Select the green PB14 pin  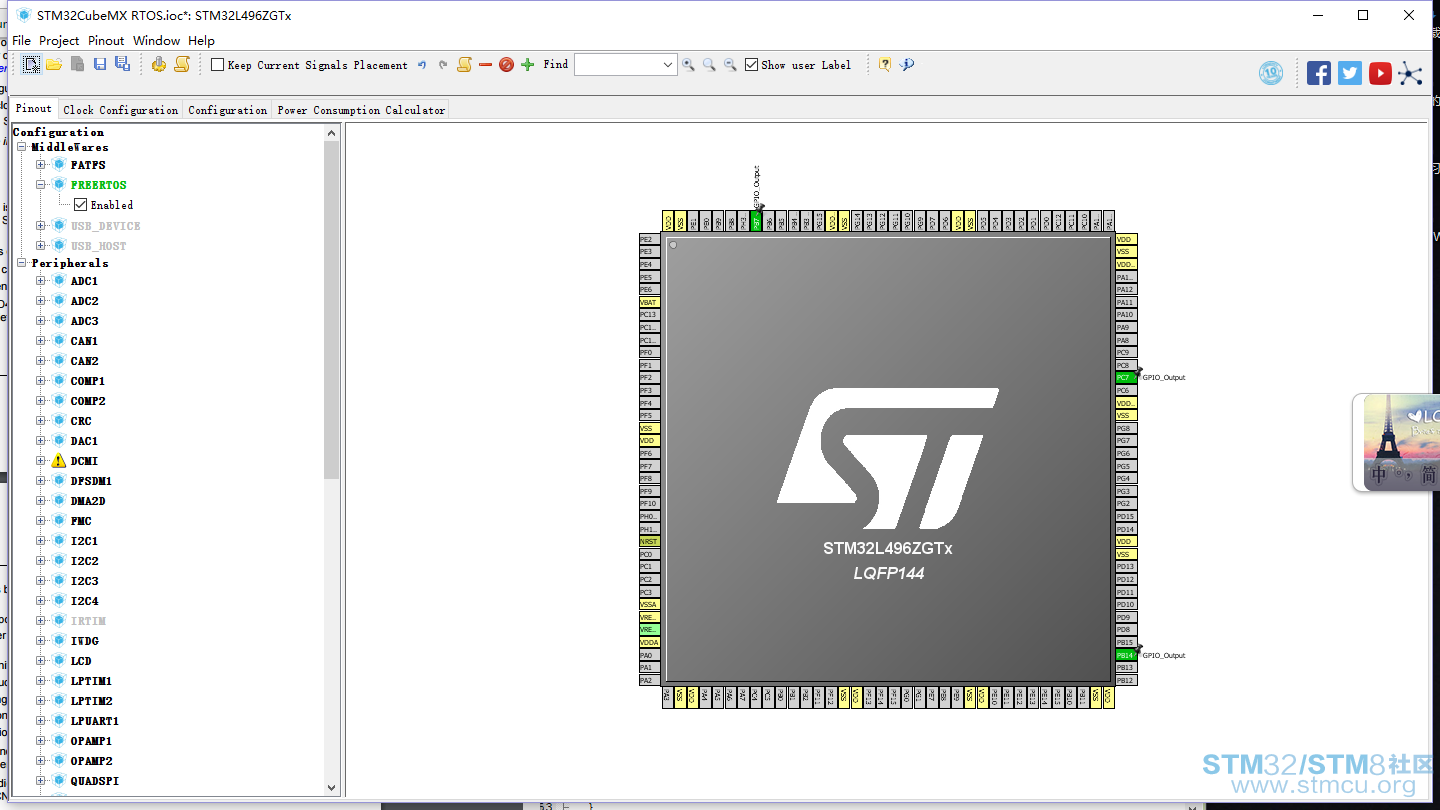click(1126, 655)
